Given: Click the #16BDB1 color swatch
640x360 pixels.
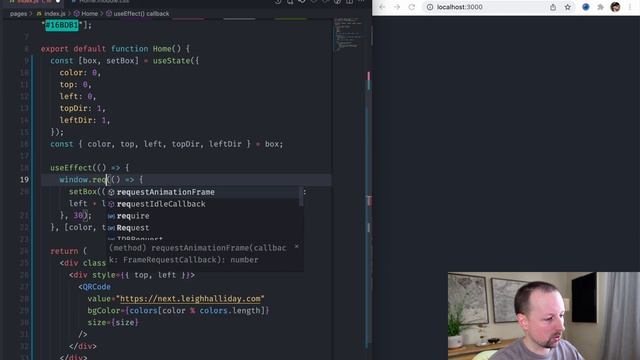Looking at the screenshot, I should coord(62,25).
